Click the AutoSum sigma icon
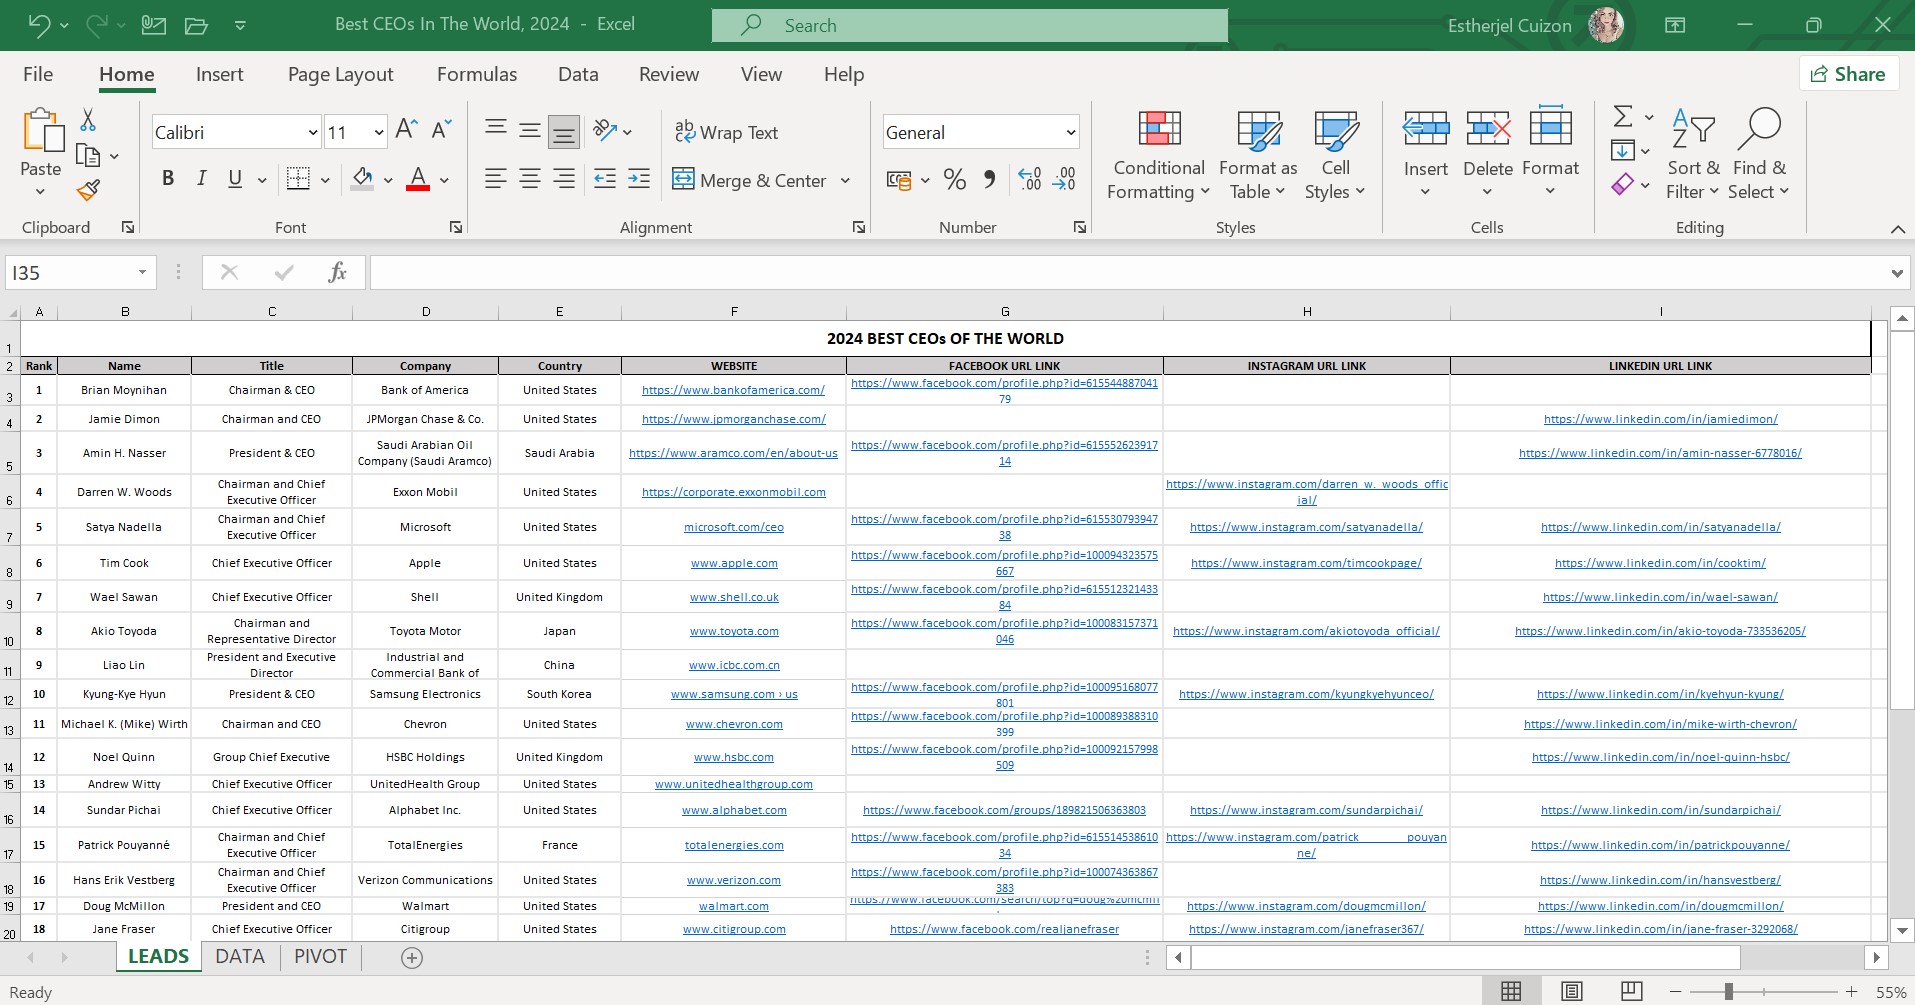This screenshot has width=1915, height=1005. (1623, 117)
